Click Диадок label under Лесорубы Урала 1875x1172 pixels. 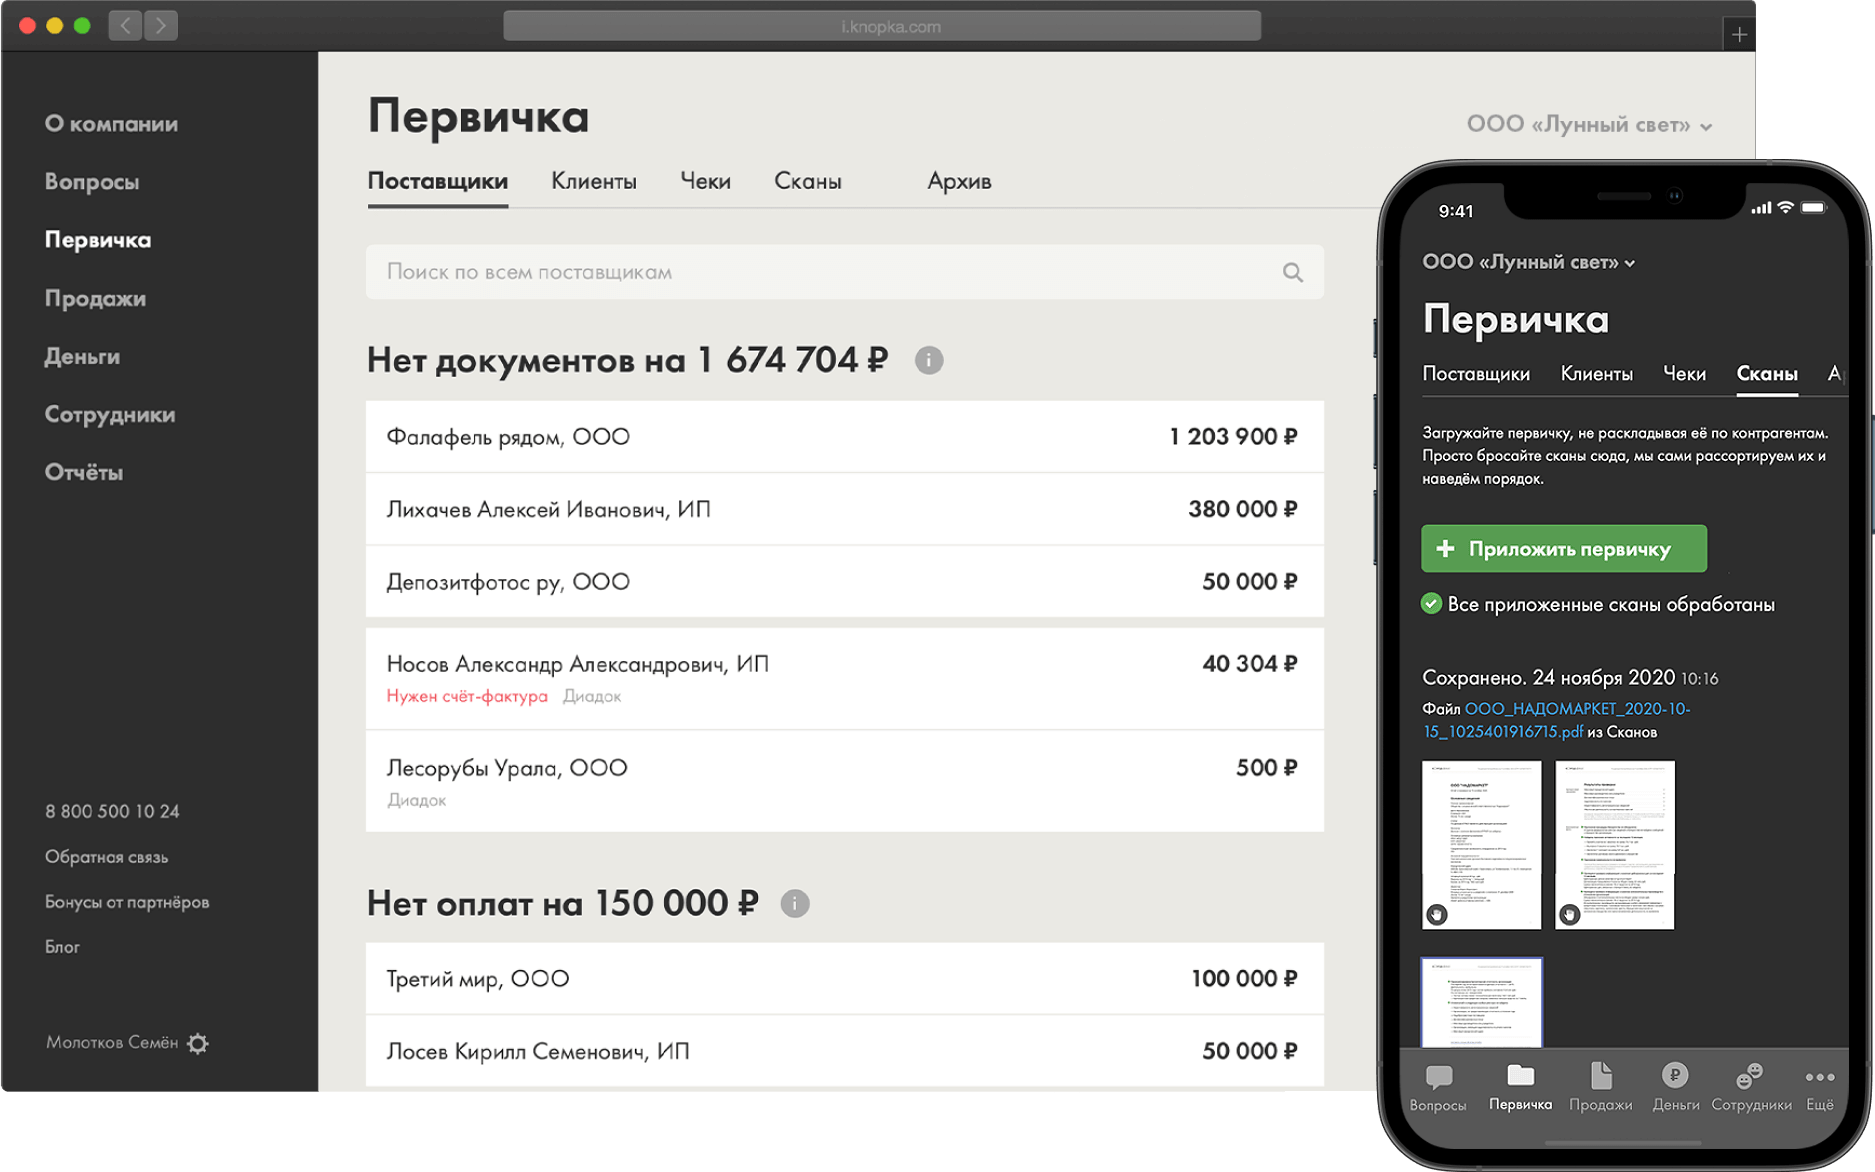[x=416, y=800]
